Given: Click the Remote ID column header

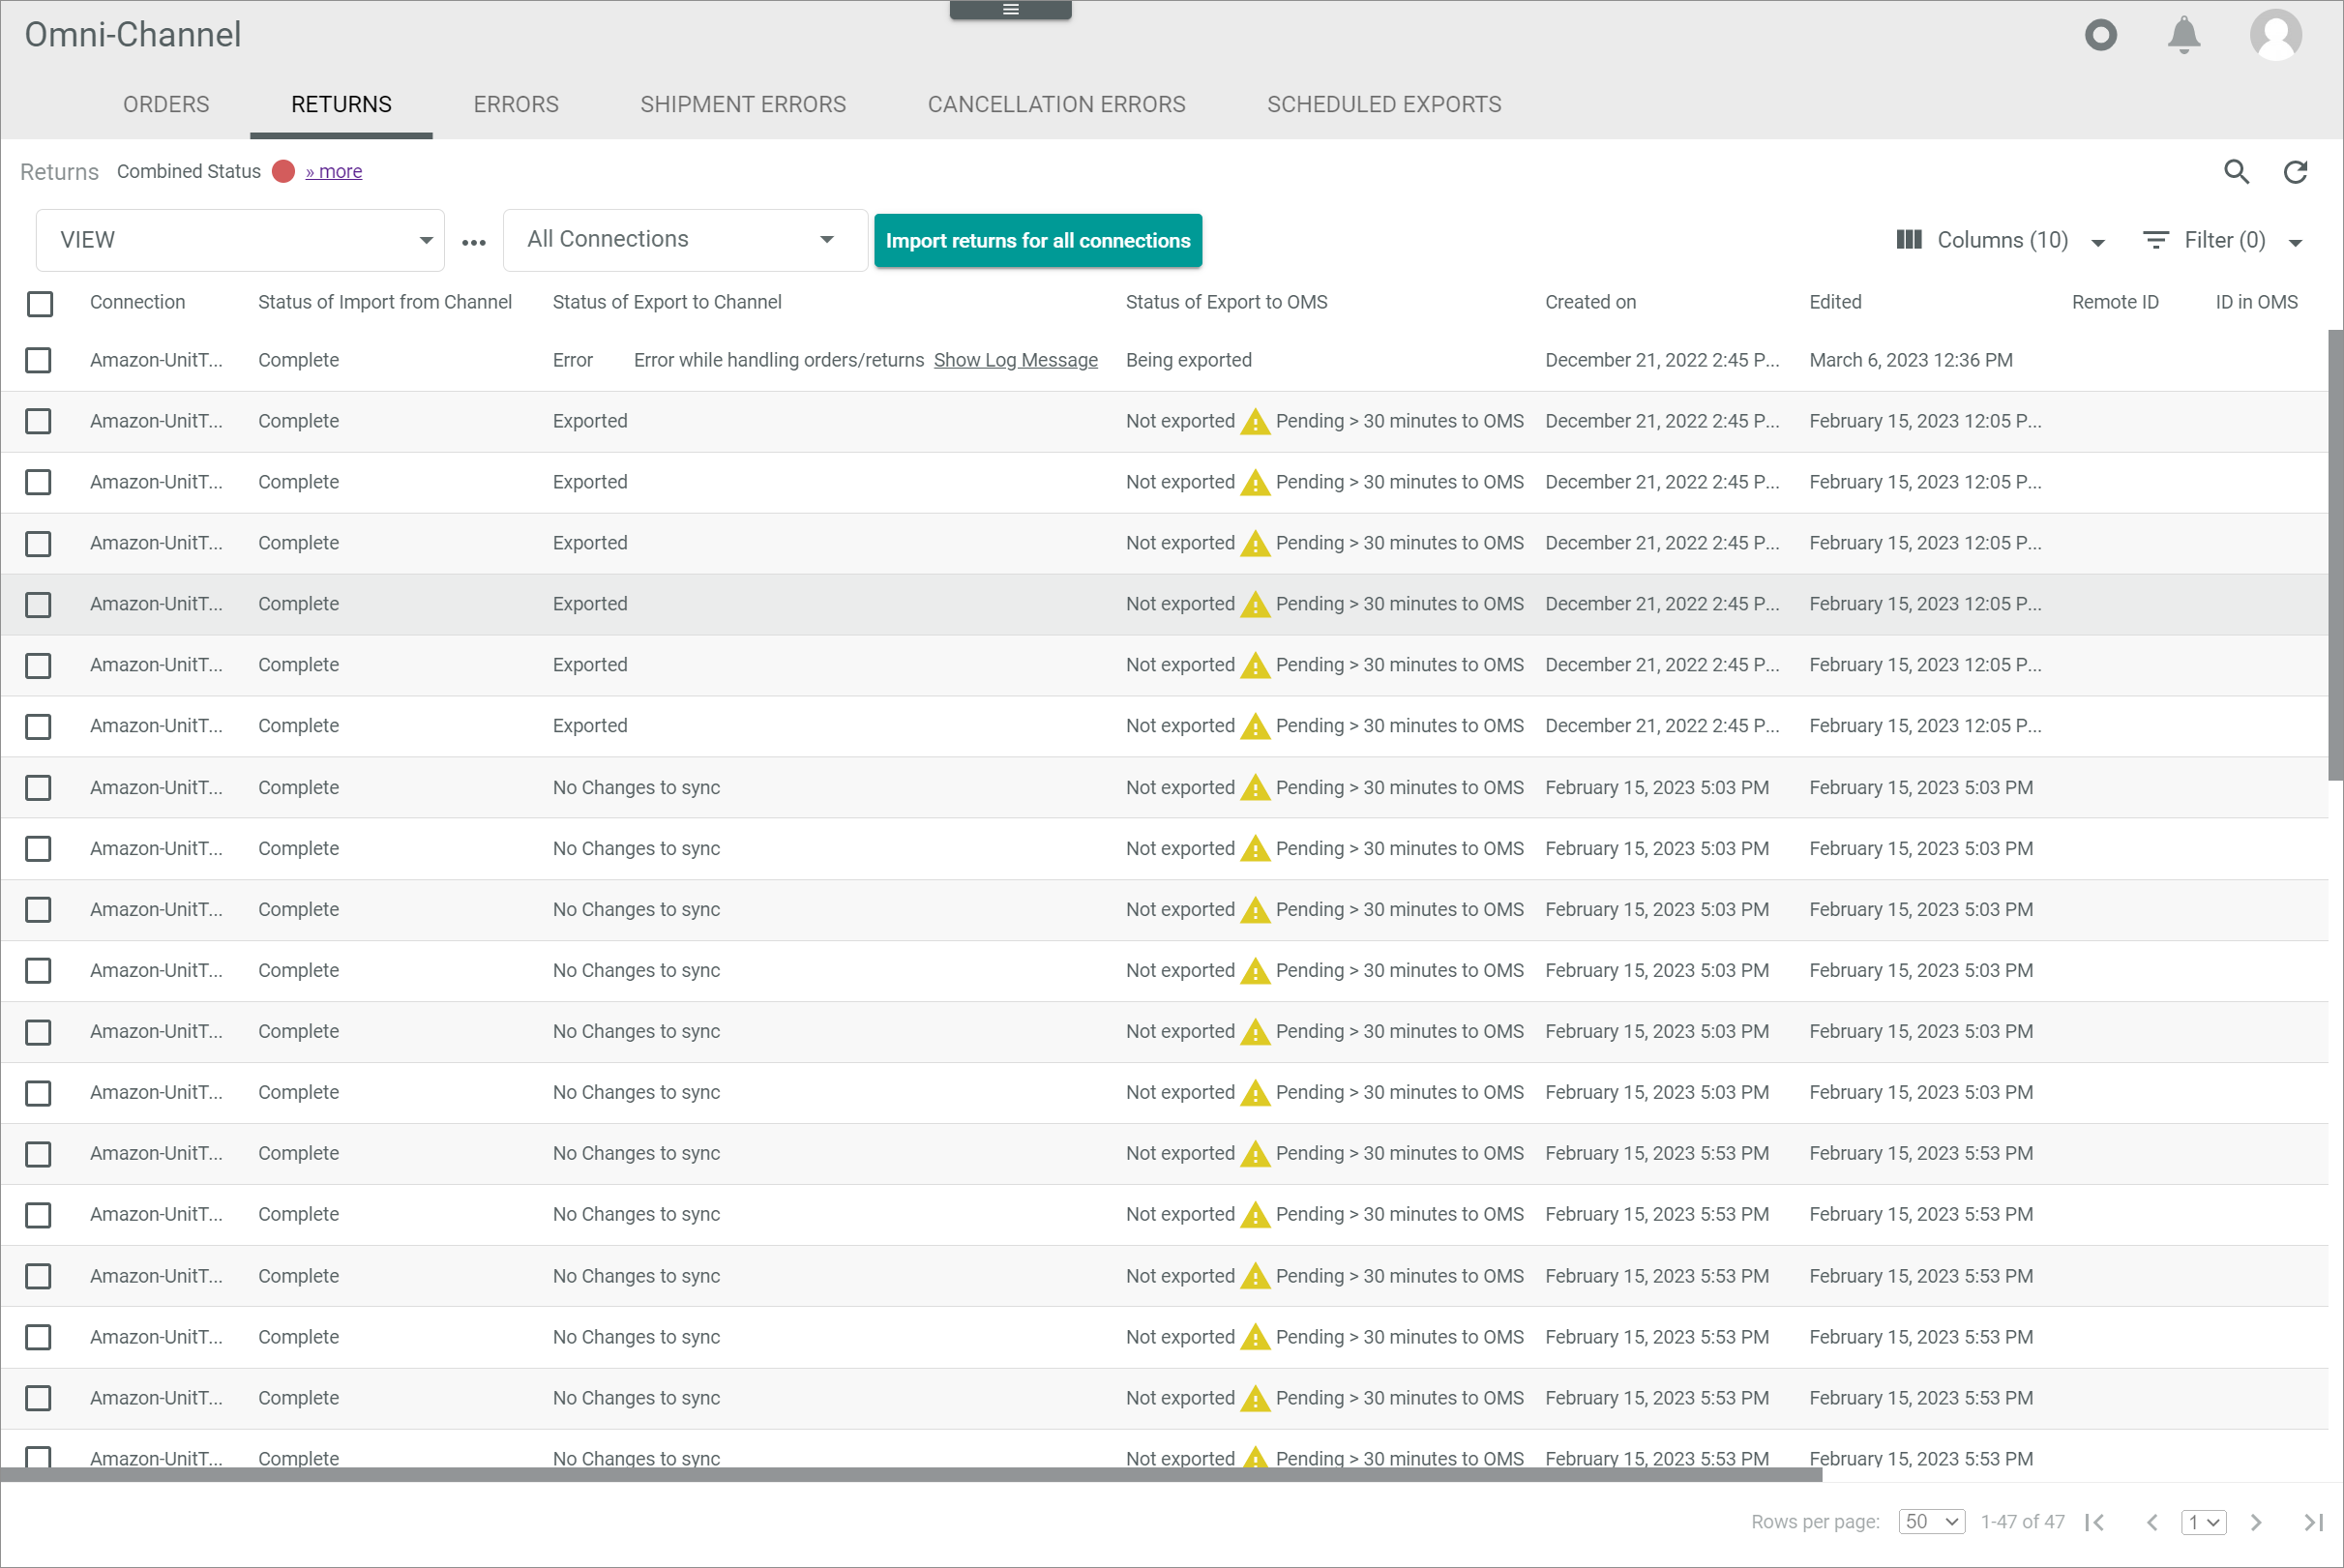Looking at the screenshot, I should coord(2115,302).
